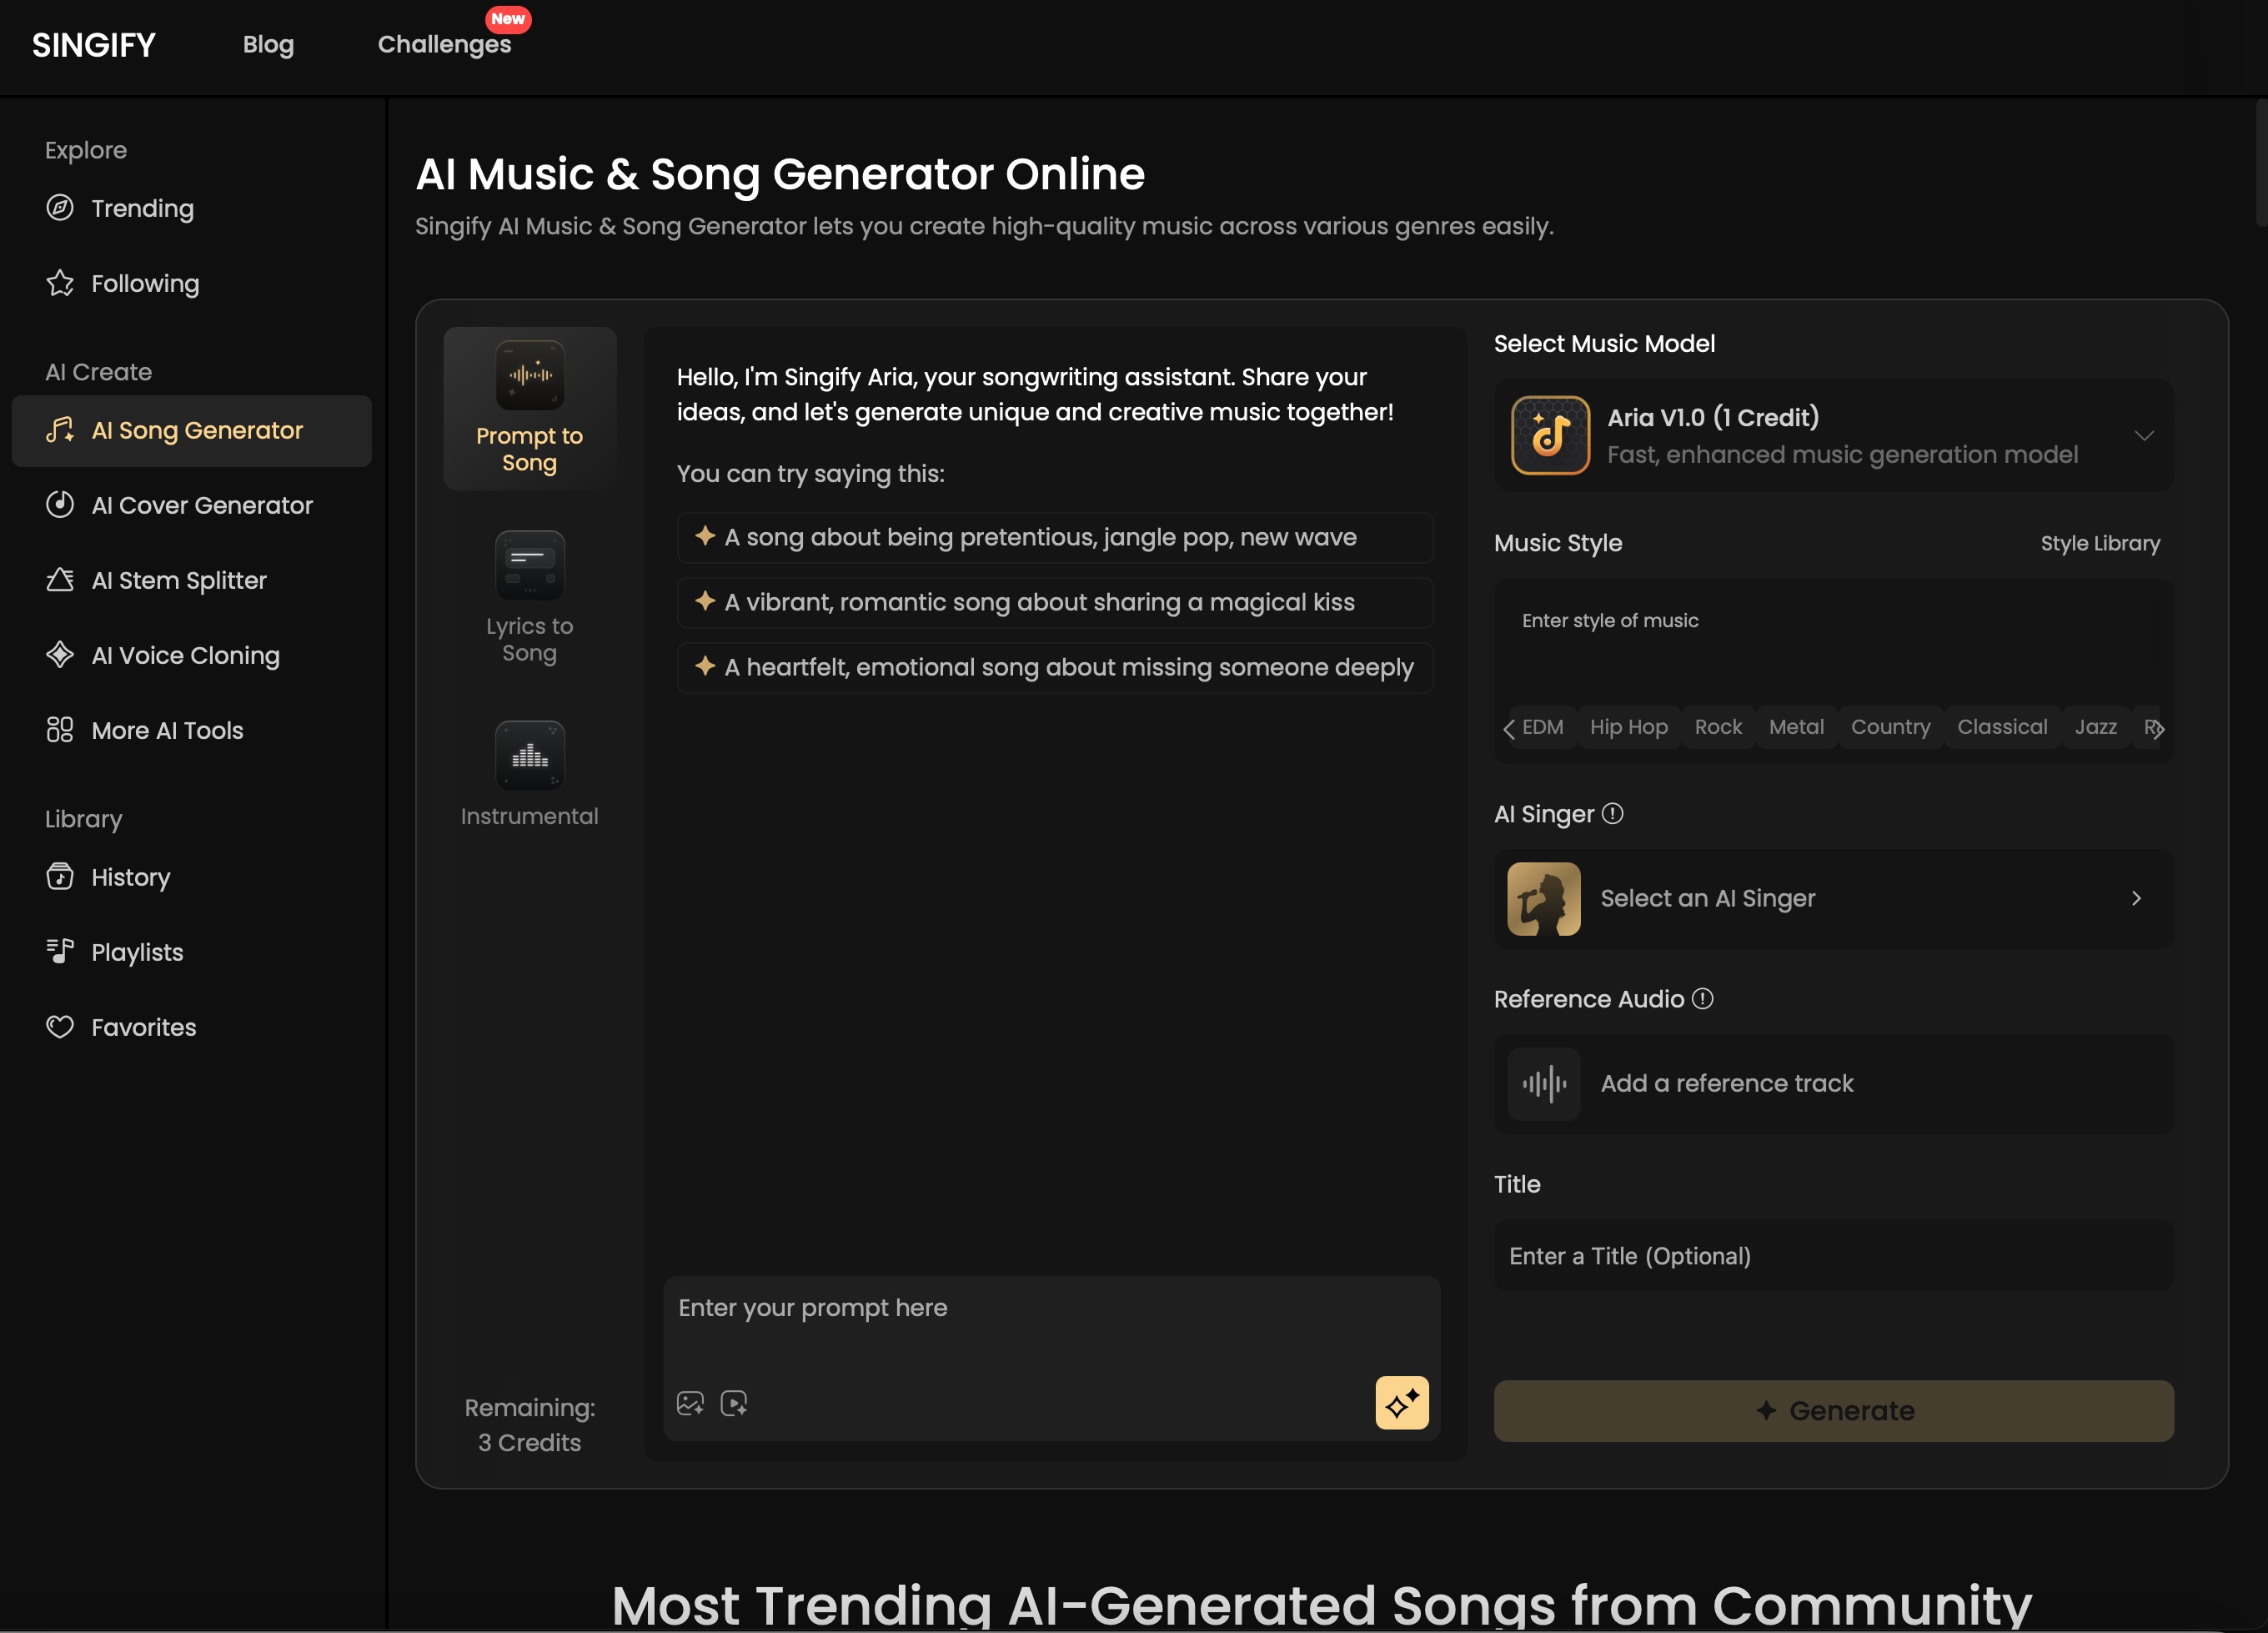Screen dimensions: 2268x1633
Task: Click the AI Singer silhouette thumbnail
Action: point(1544,899)
